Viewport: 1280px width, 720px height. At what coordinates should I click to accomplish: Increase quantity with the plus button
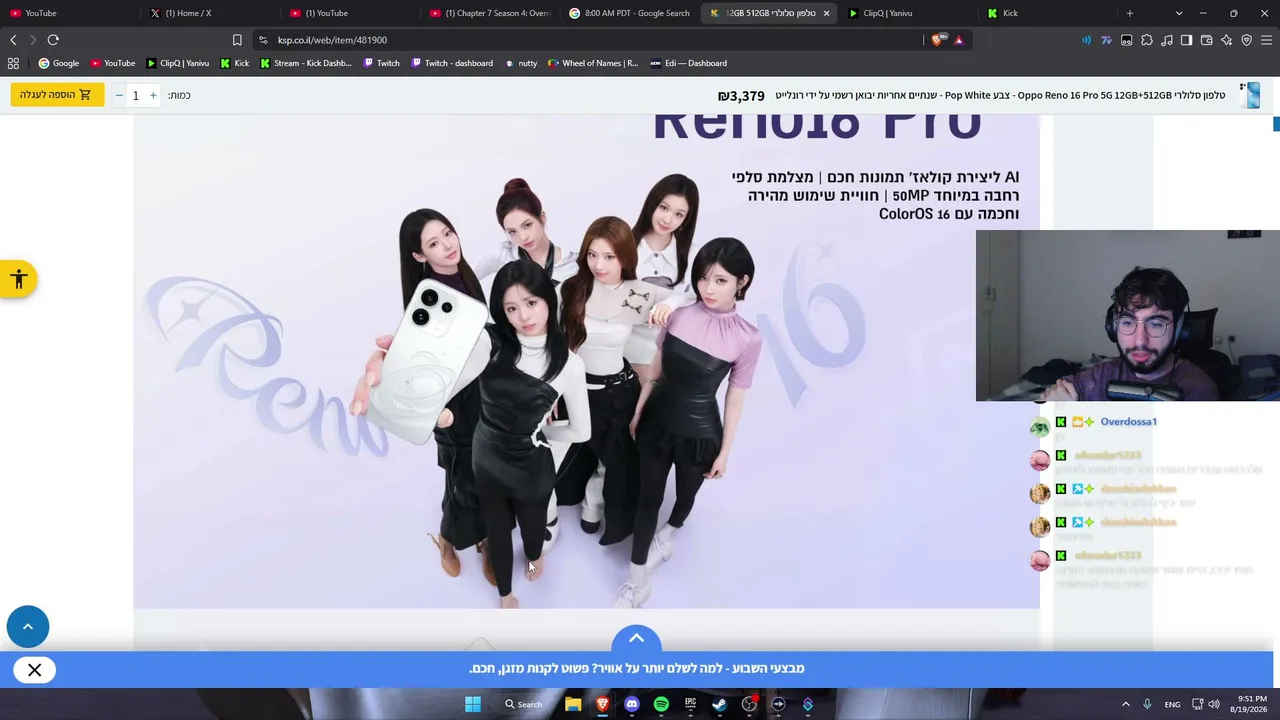coord(153,95)
